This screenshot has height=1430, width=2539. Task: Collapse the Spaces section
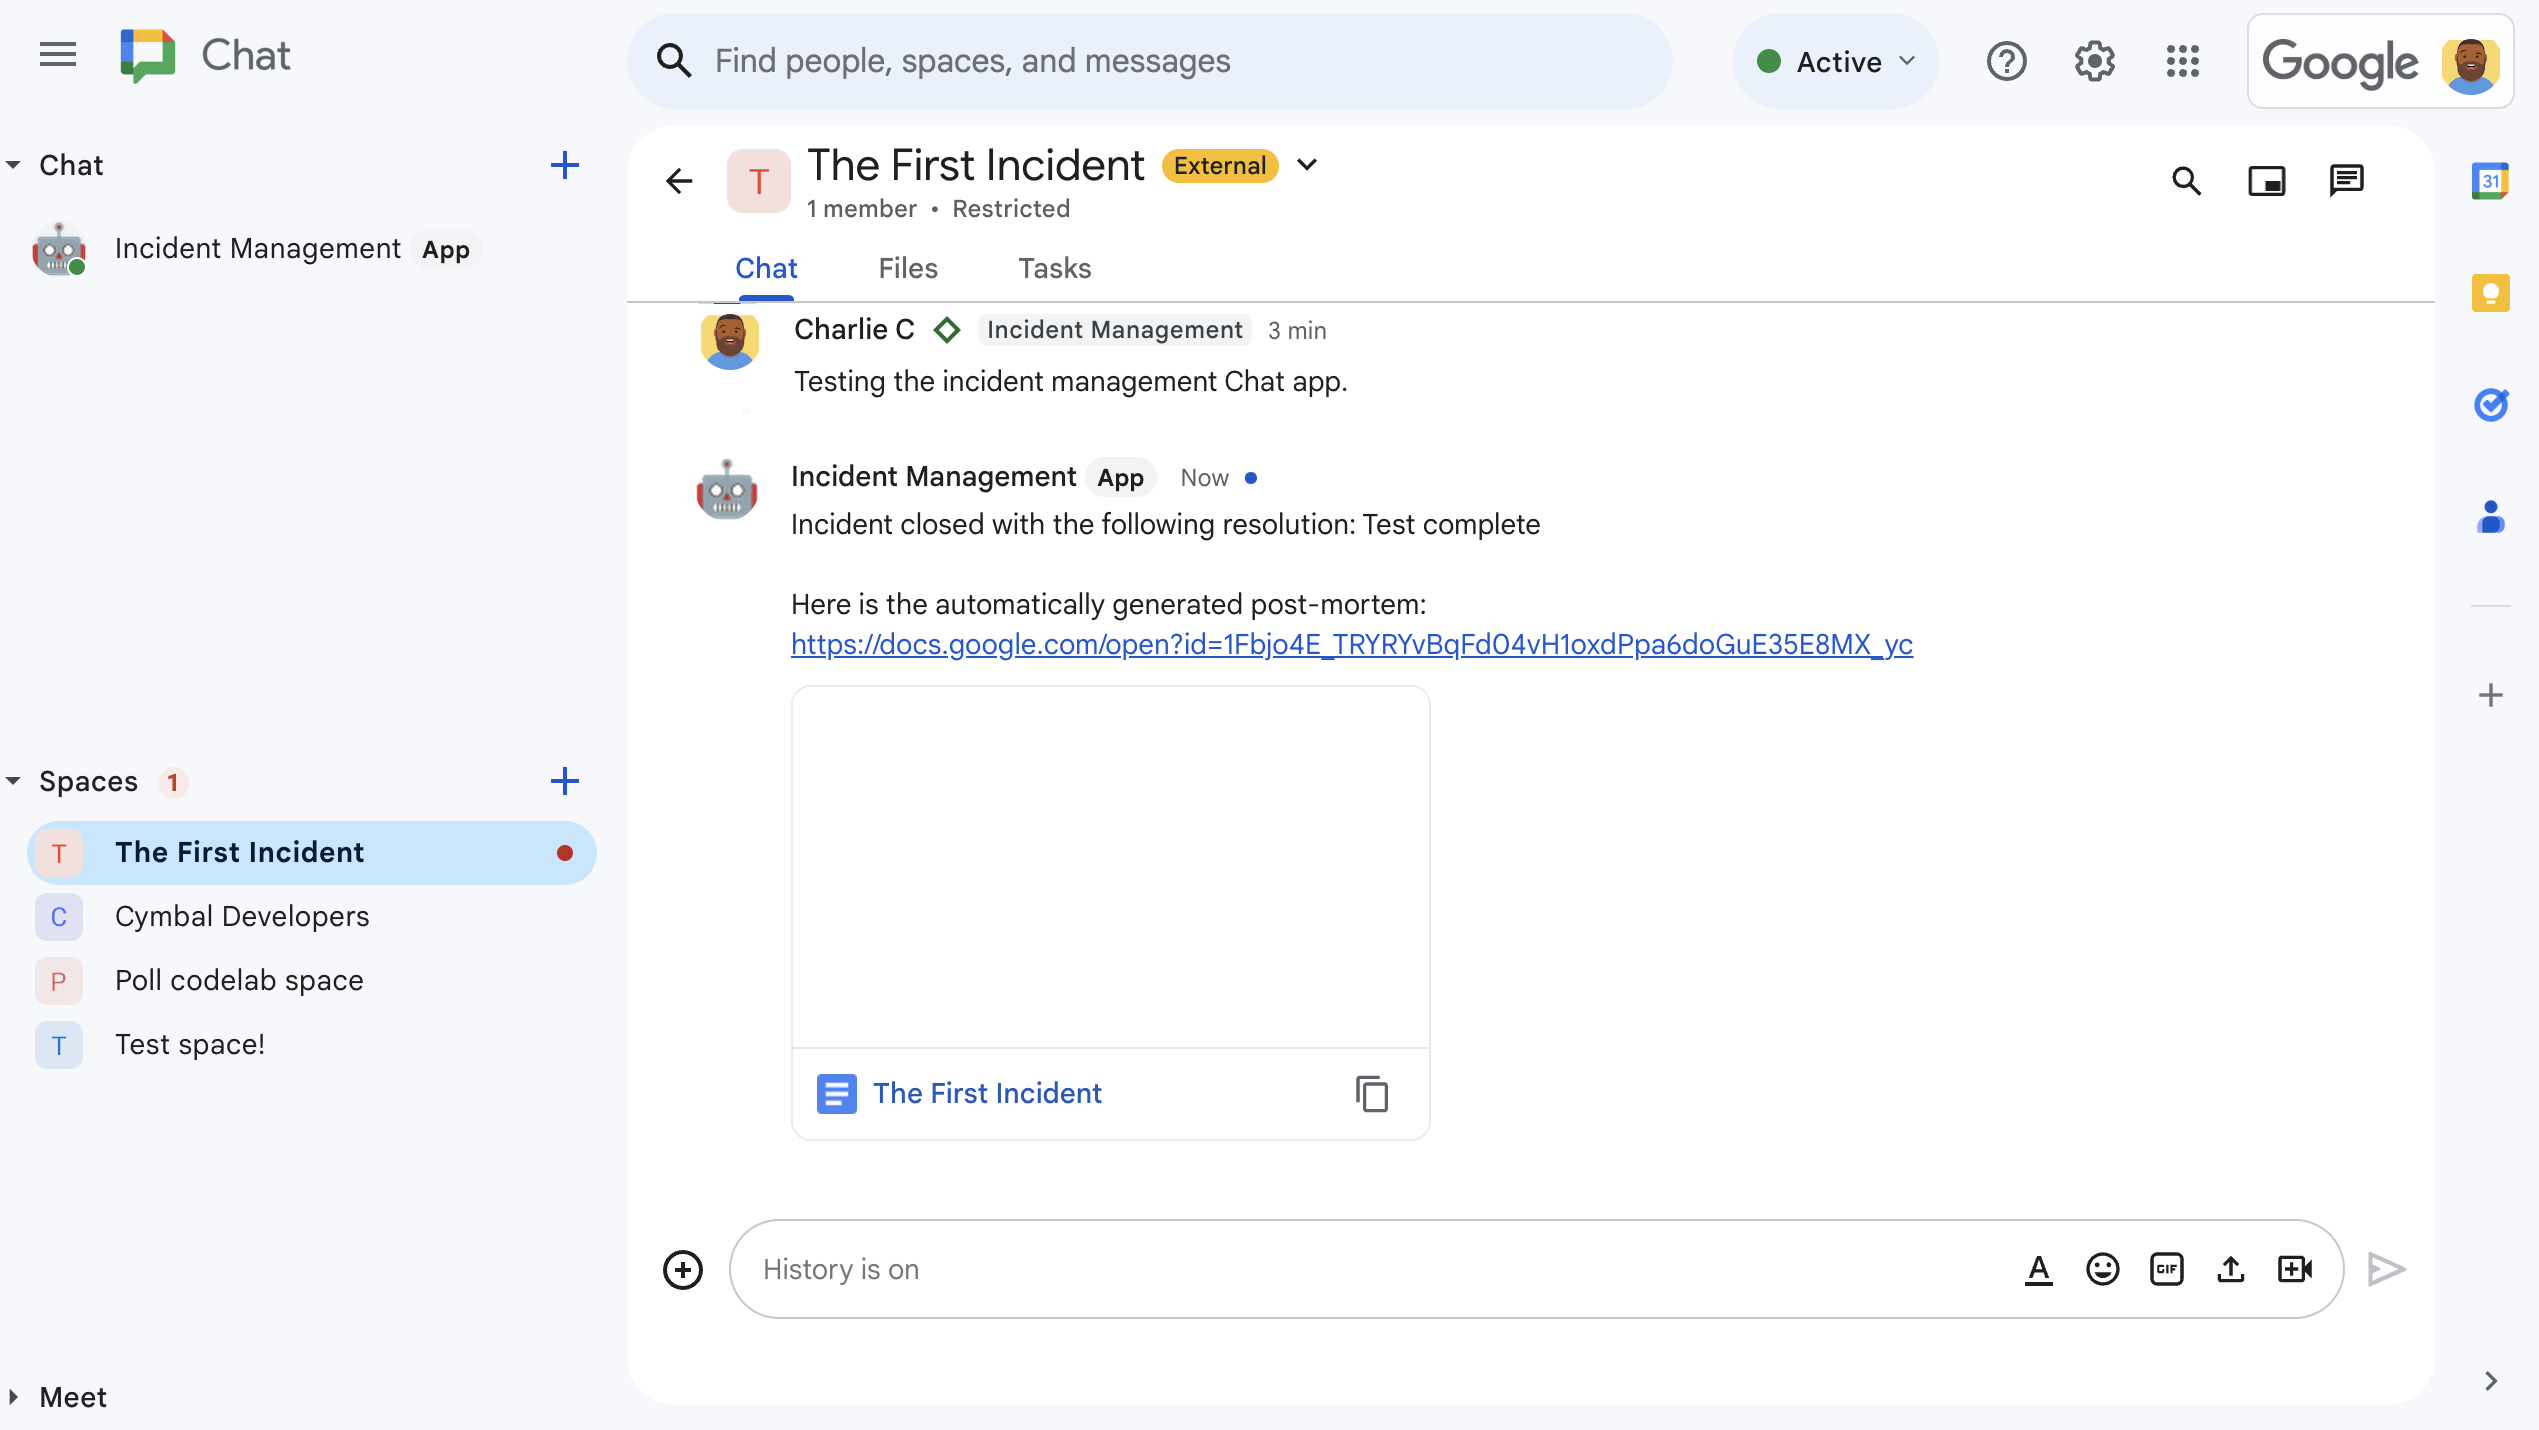point(13,781)
